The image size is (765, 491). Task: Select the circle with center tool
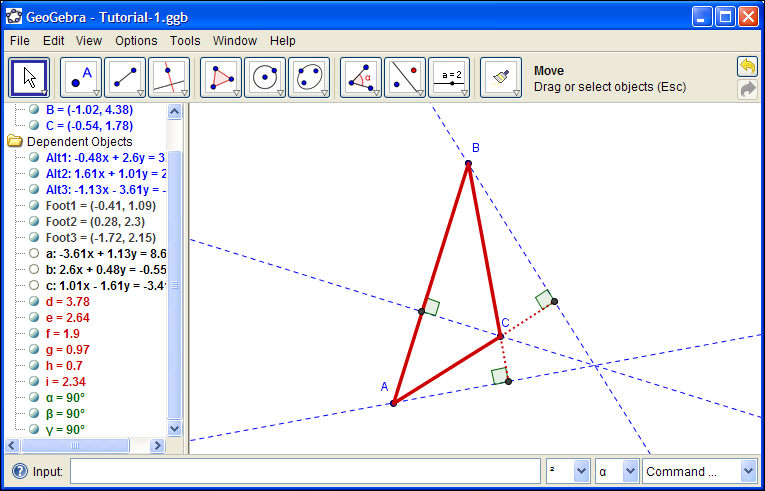(265, 78)
